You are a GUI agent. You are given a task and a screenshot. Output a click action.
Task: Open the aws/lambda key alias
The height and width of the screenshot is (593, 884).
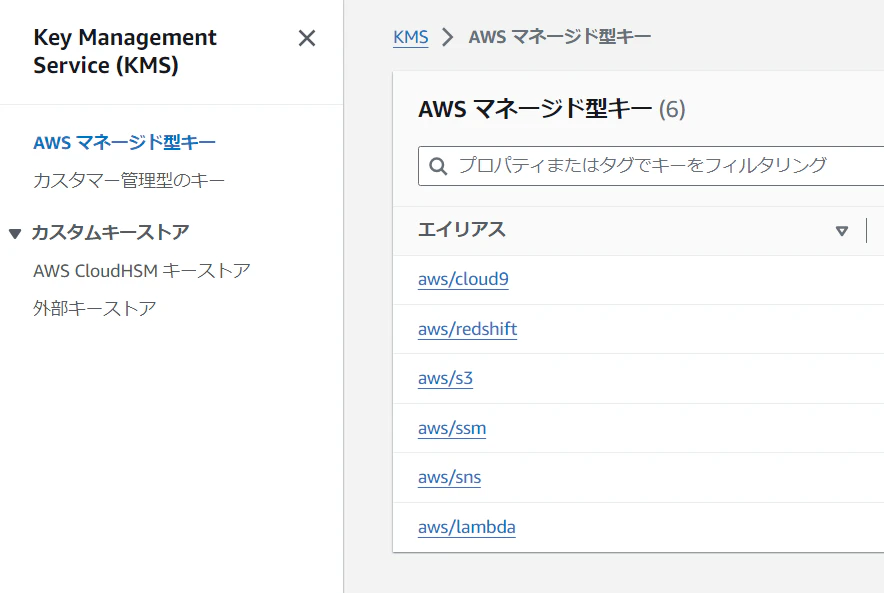(466, 527)
